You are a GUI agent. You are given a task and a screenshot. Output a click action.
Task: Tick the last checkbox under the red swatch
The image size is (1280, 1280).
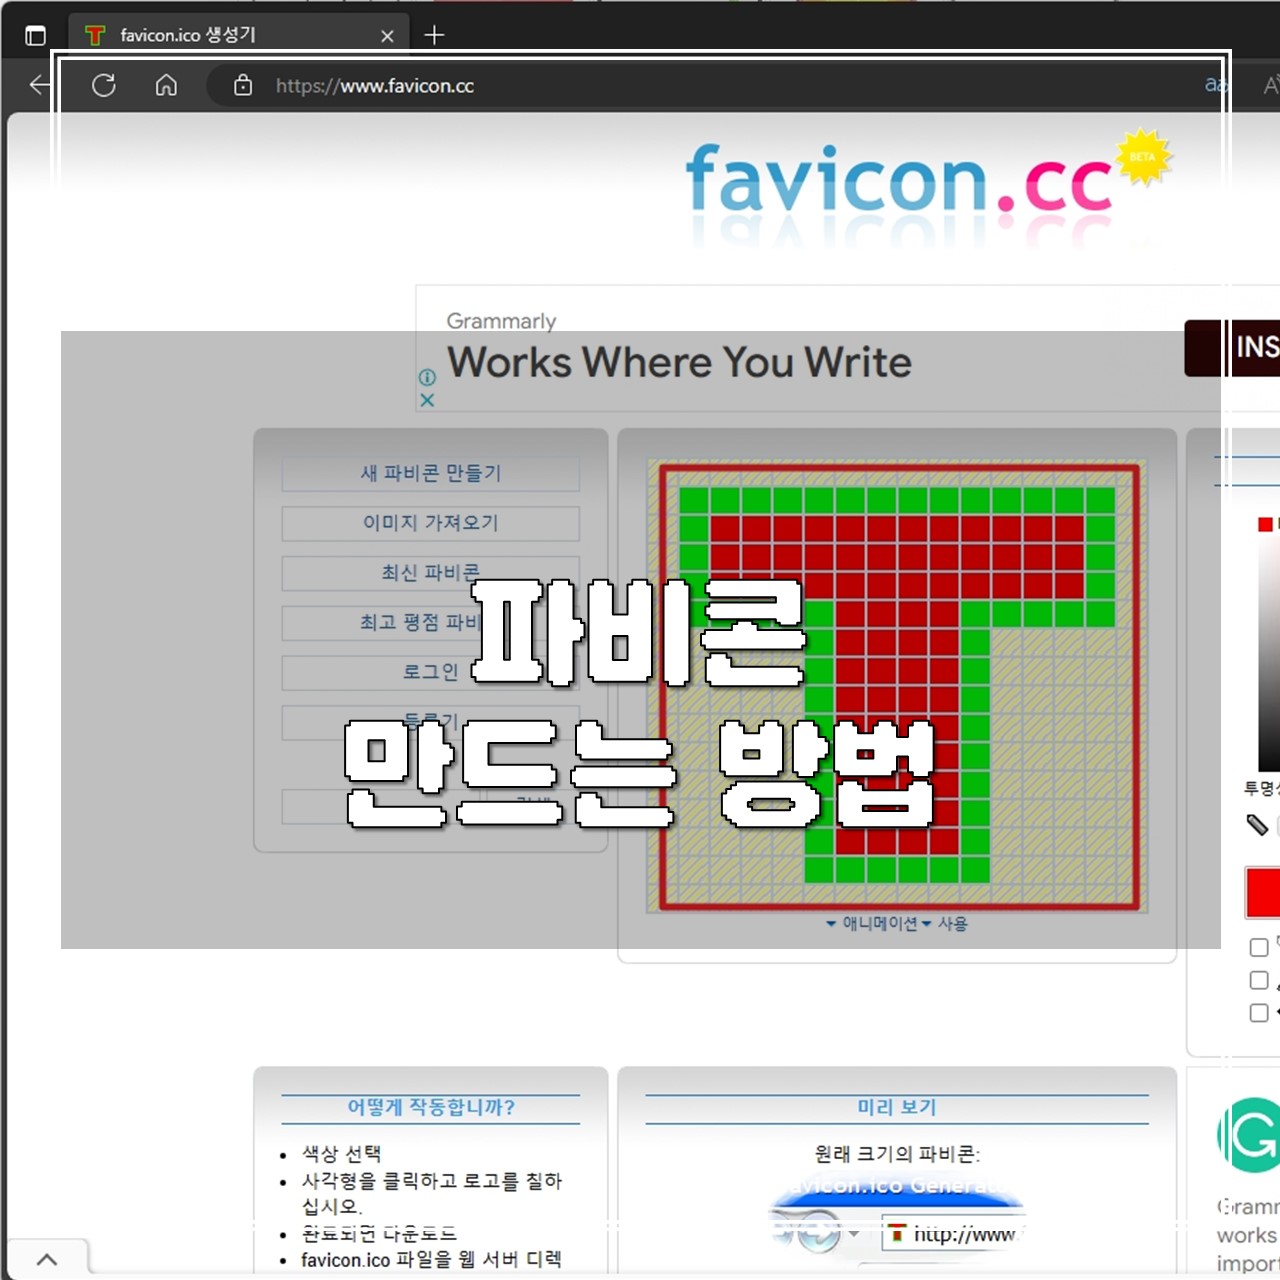click(1259, 1013)
